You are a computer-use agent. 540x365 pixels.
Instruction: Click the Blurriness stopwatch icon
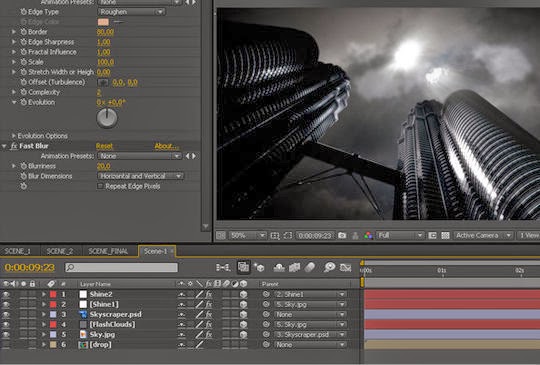pos(23,166)
